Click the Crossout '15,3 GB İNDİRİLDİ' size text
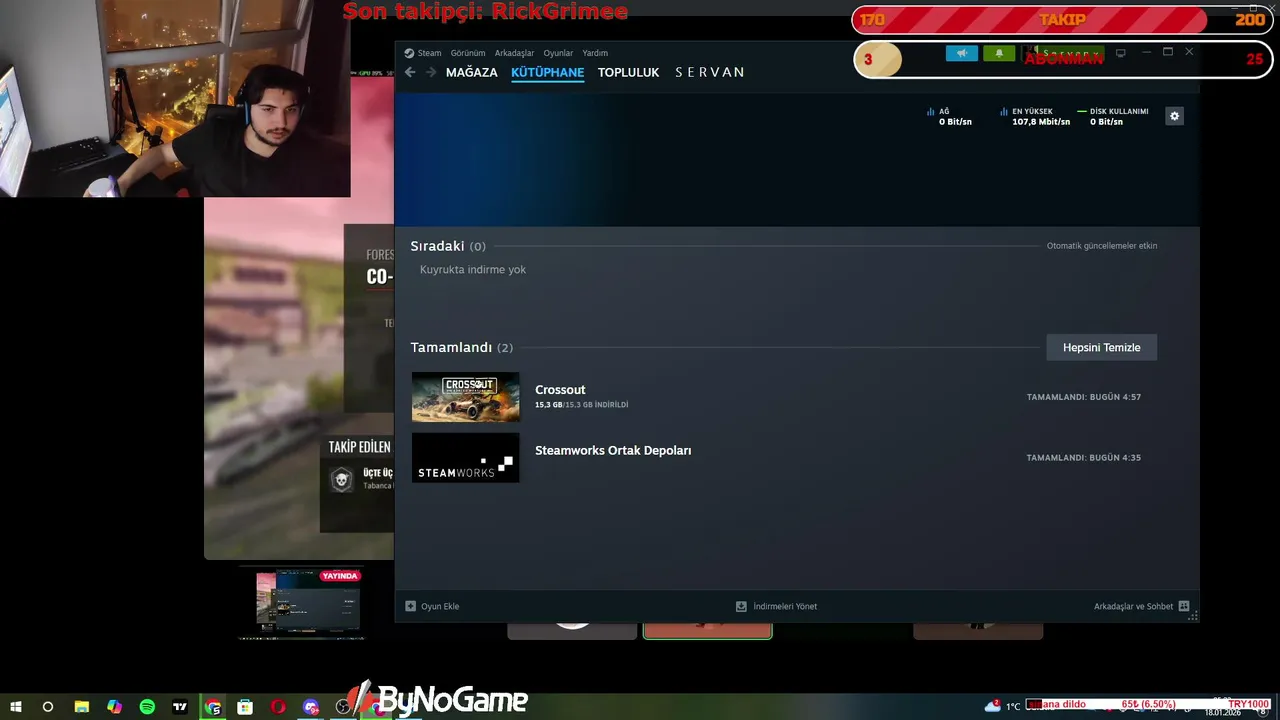 click(x=582, y=405)
